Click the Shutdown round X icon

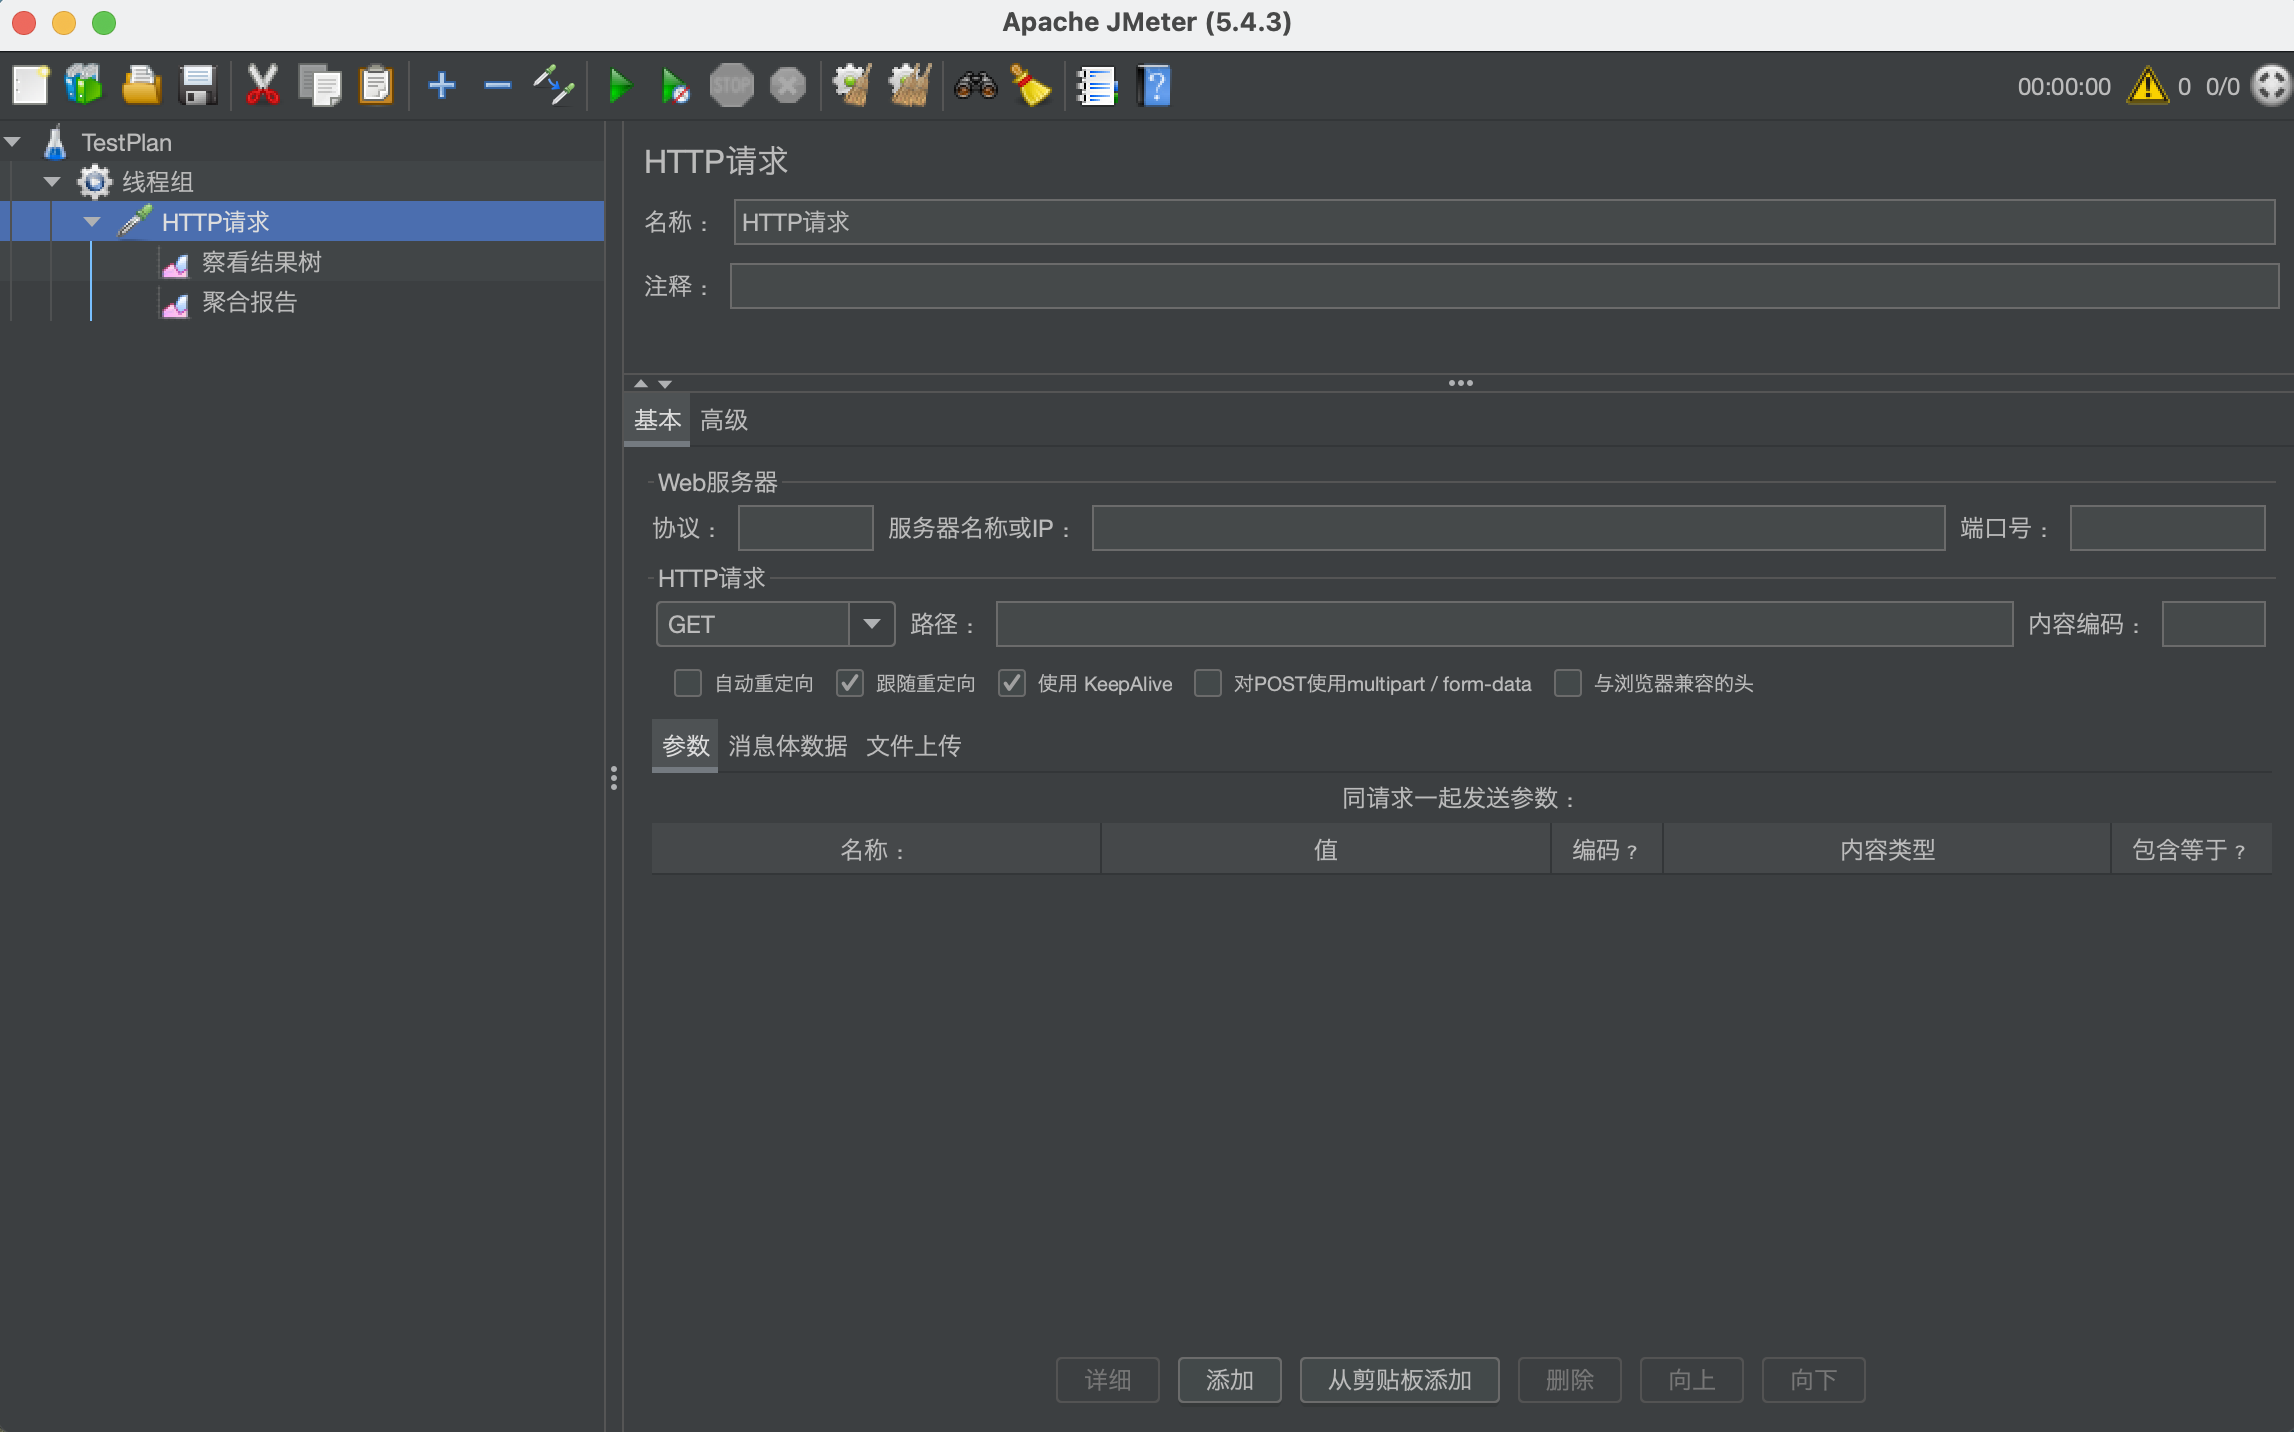(788, 86)
